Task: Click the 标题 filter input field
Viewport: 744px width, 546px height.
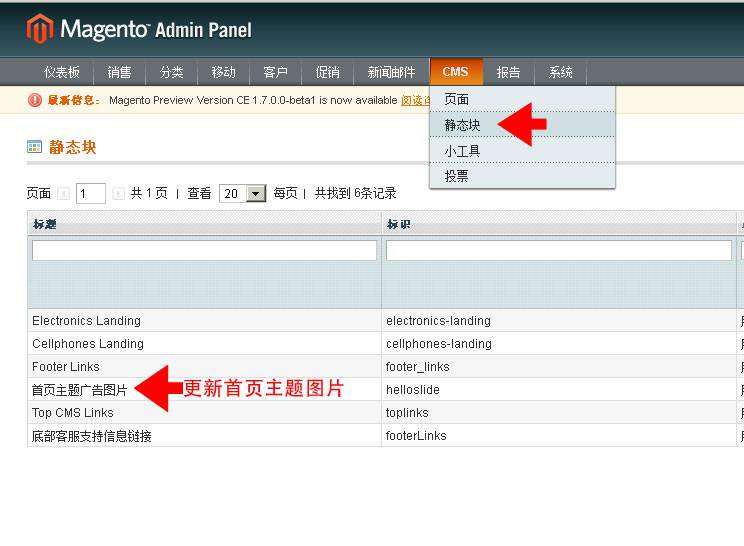Action: [204, 250]
